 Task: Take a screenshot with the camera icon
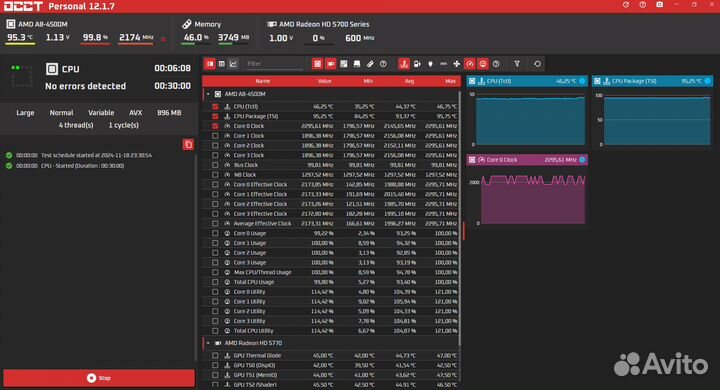click(659, 5)
